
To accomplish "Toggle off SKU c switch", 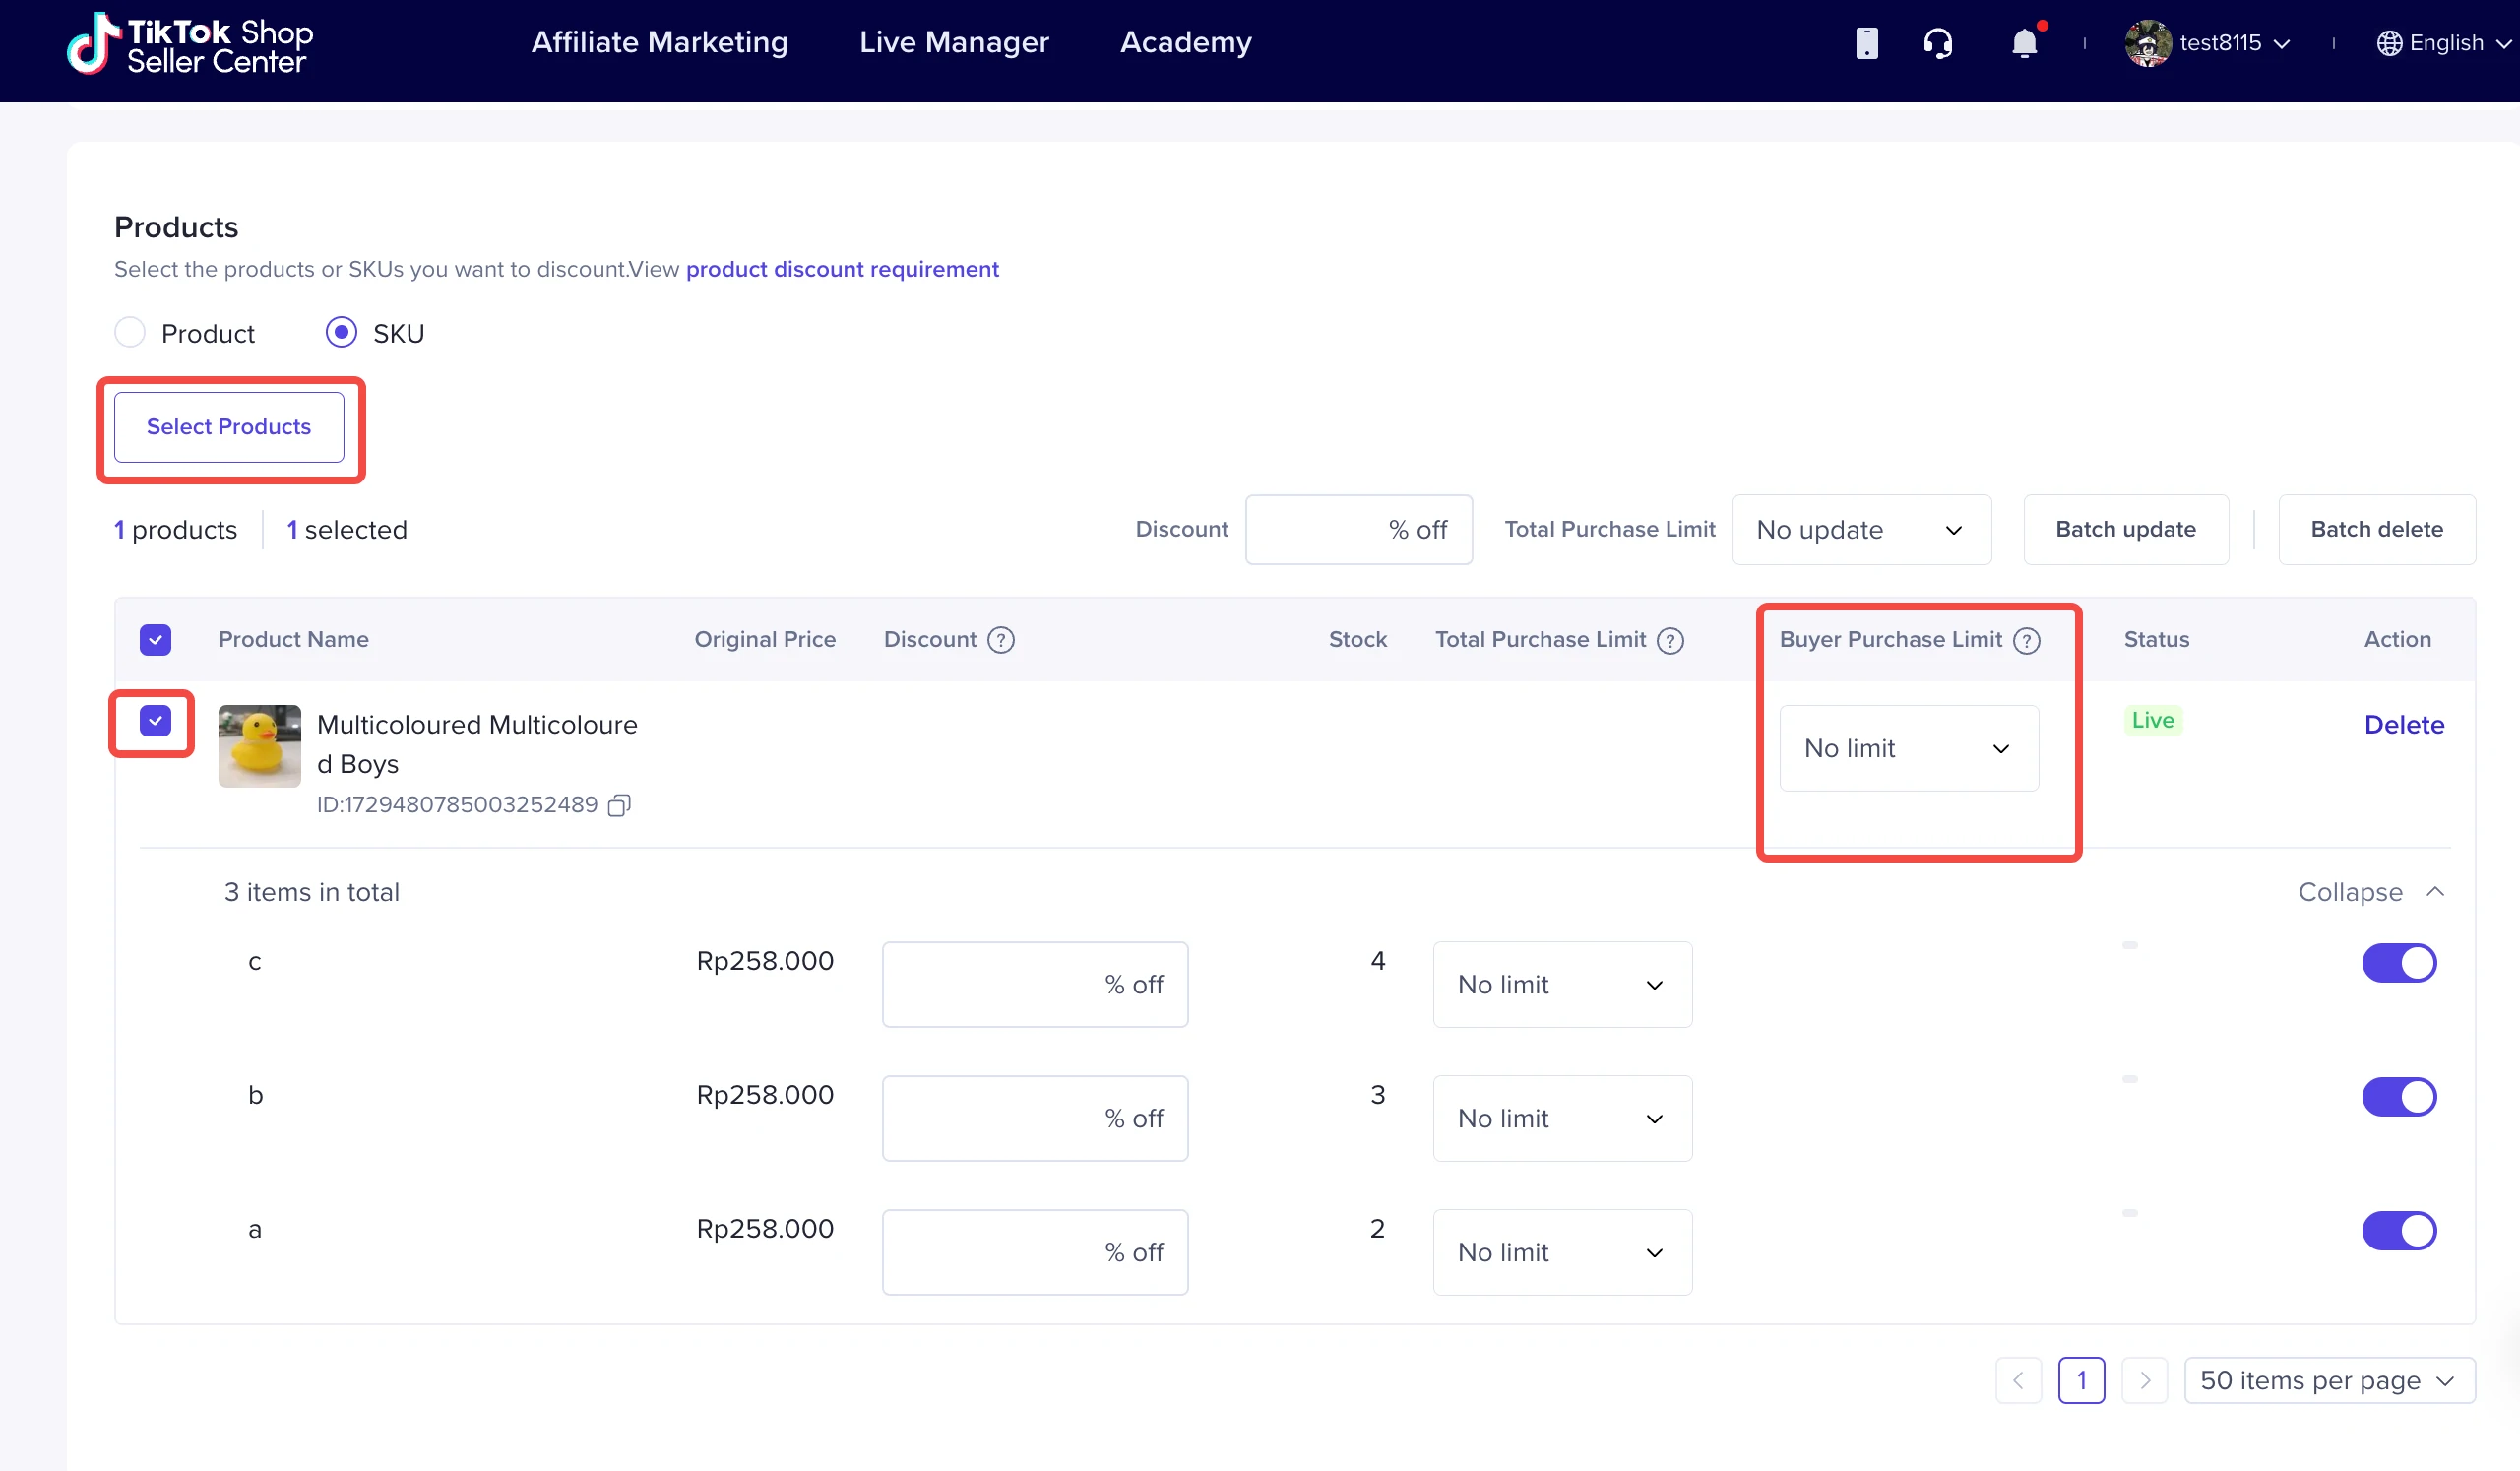I will (2398, 963).
